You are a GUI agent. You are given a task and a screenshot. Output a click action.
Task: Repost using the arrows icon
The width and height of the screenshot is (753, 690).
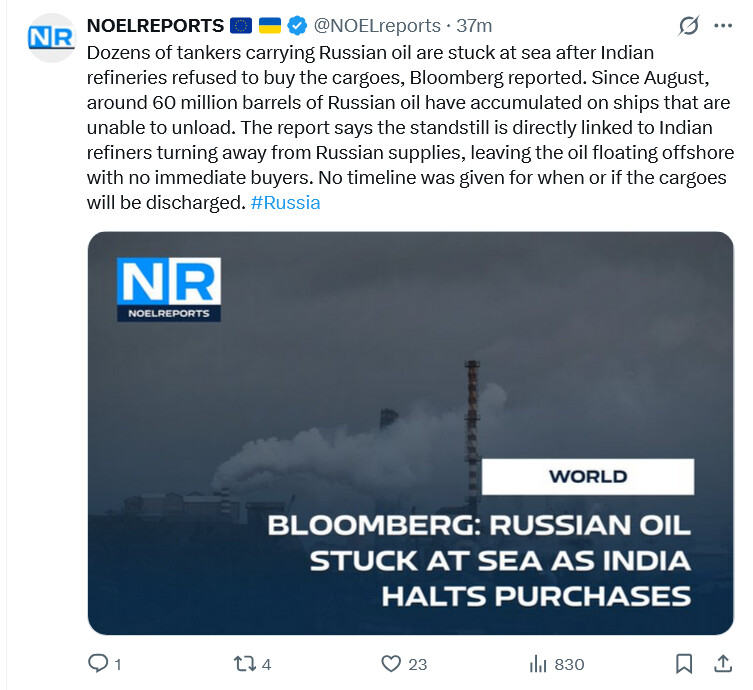(x=244, y=663)
